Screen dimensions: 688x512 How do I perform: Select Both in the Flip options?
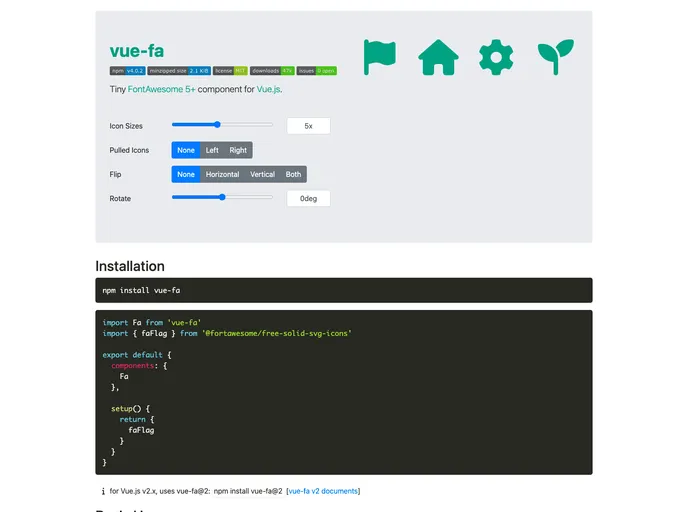[x=293, y=174]
